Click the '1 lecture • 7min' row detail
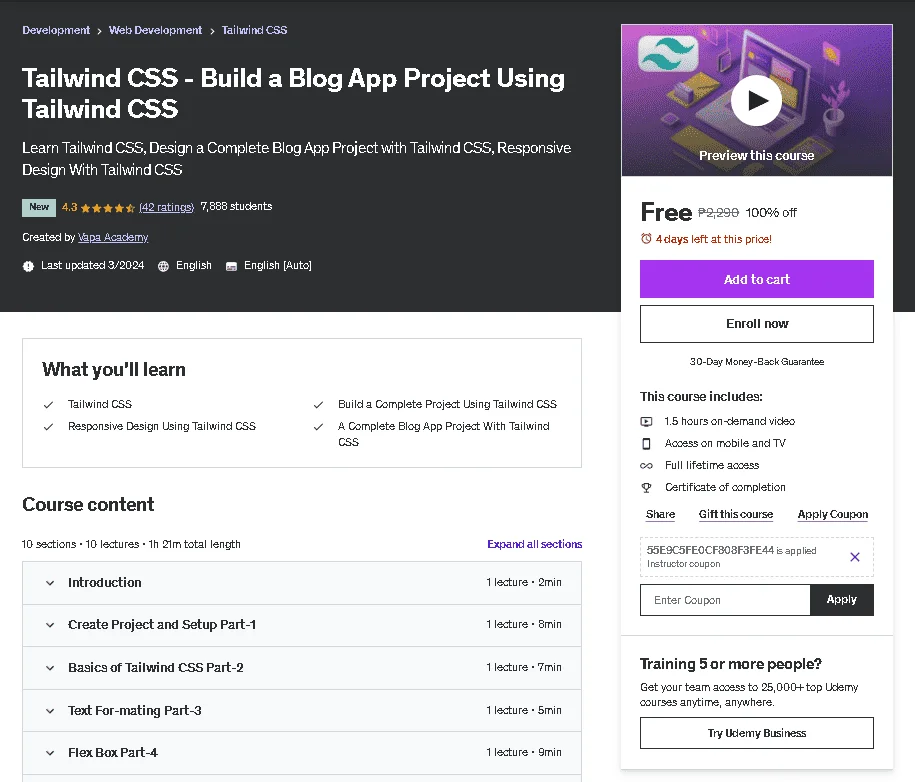Viewport: 915px width, 782px height. (523, 667)
